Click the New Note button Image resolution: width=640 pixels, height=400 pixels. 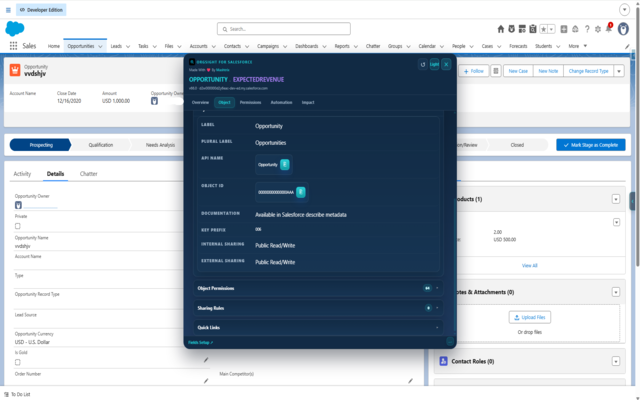[x=548, y=71]
